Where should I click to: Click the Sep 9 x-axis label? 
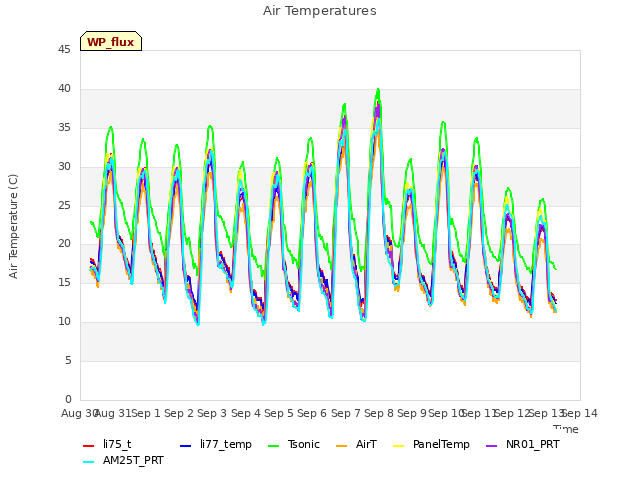[412, 413]
